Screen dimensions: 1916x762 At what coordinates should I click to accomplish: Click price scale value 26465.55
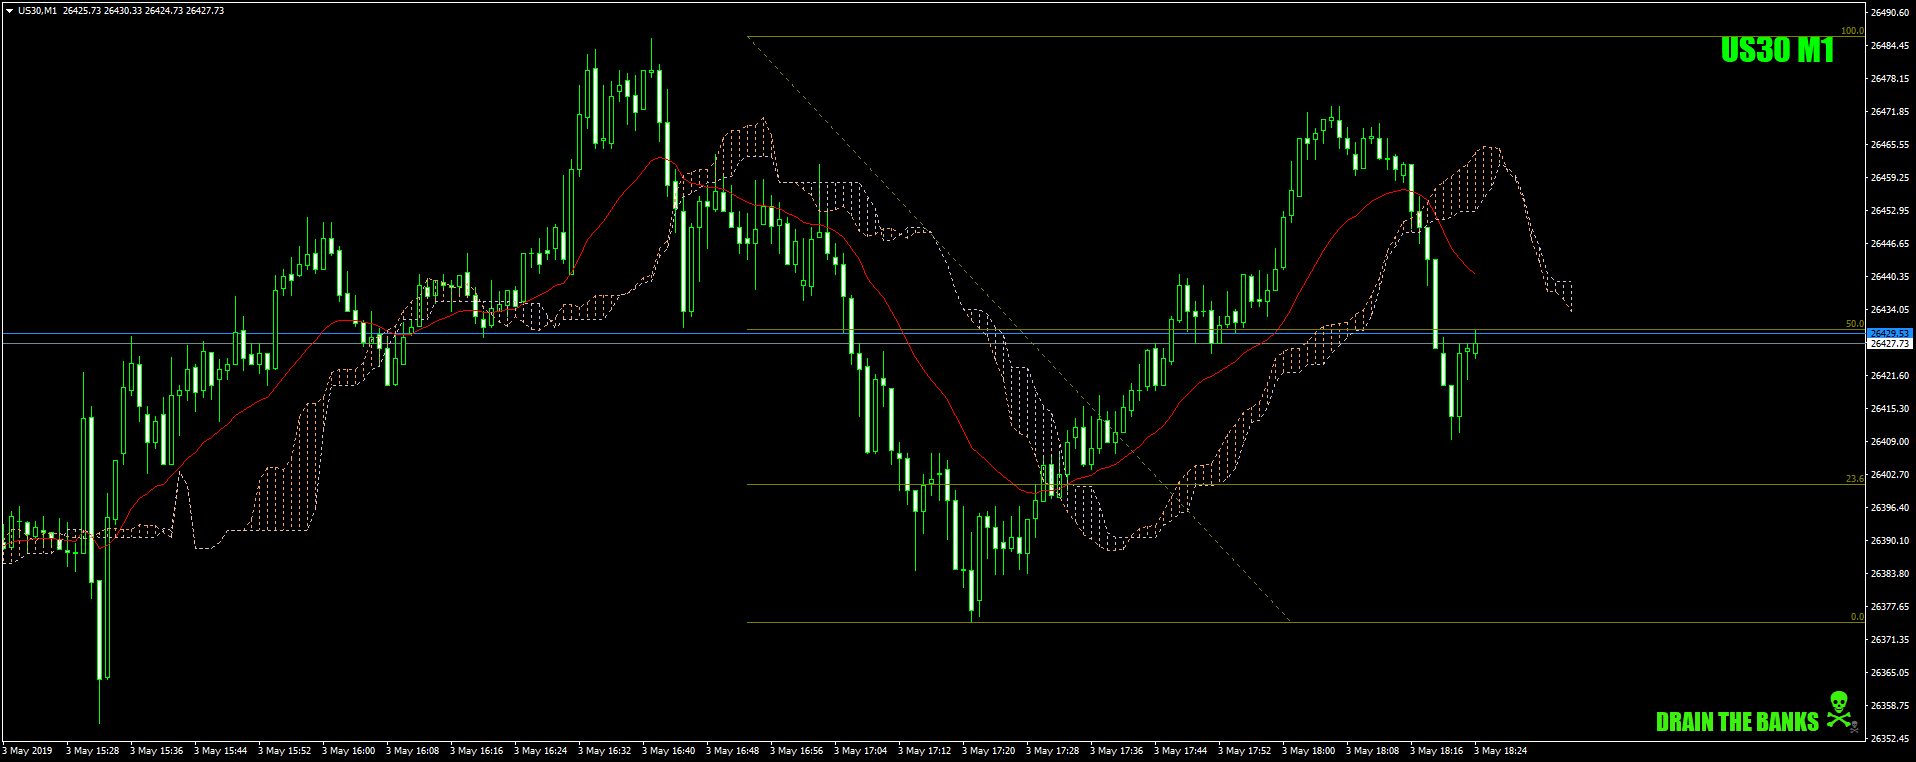tap(1890, 145)
